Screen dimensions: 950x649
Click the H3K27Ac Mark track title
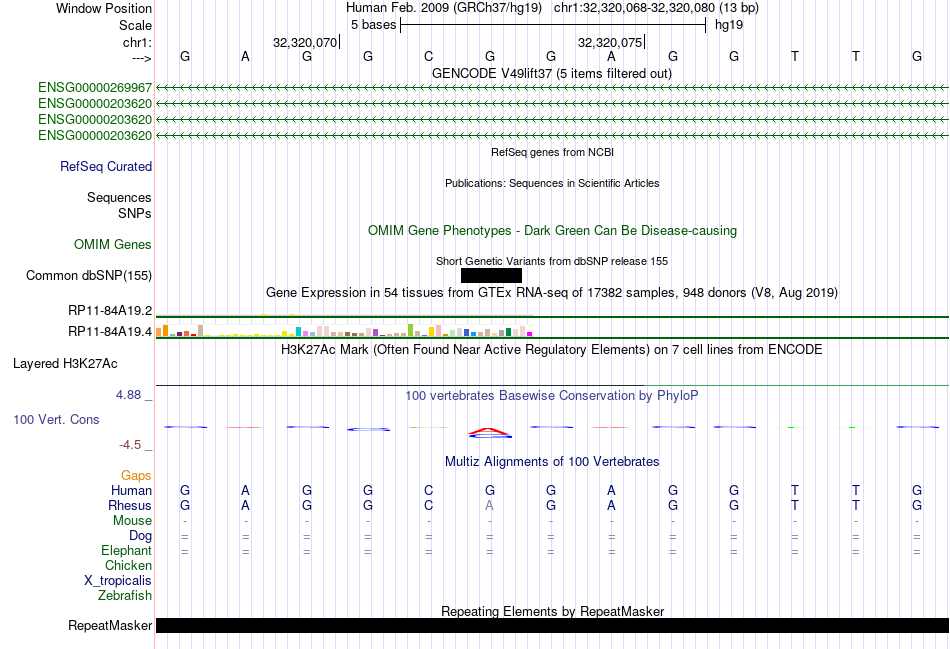click(x=551, y=350)
